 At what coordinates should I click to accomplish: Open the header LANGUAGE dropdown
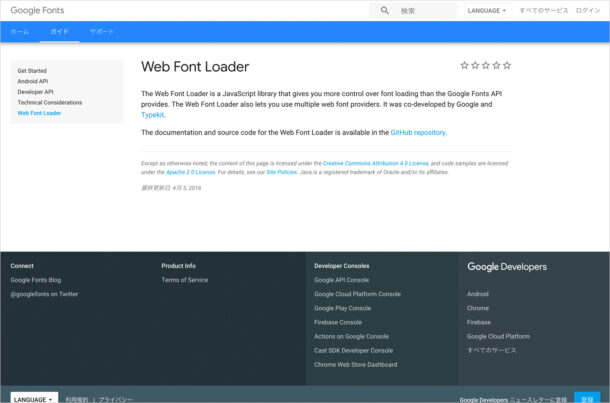point(487,11)
